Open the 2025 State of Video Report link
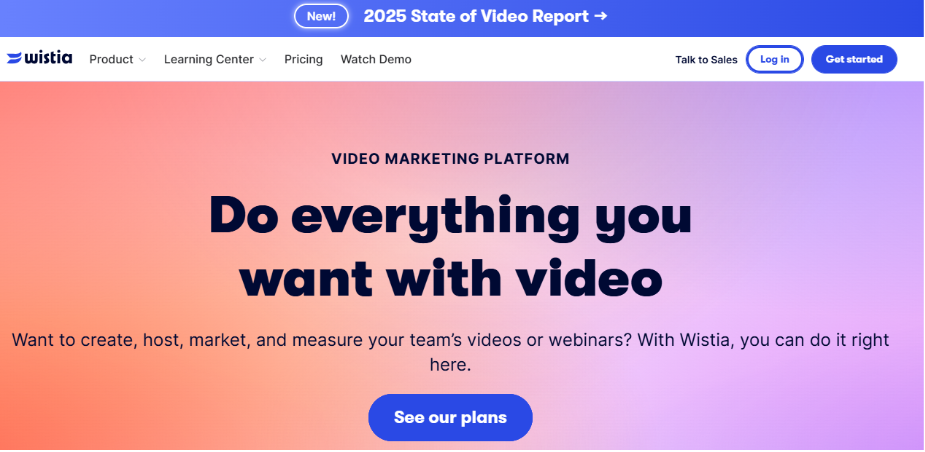Screen dimensions: 925x452 point(486,17)
